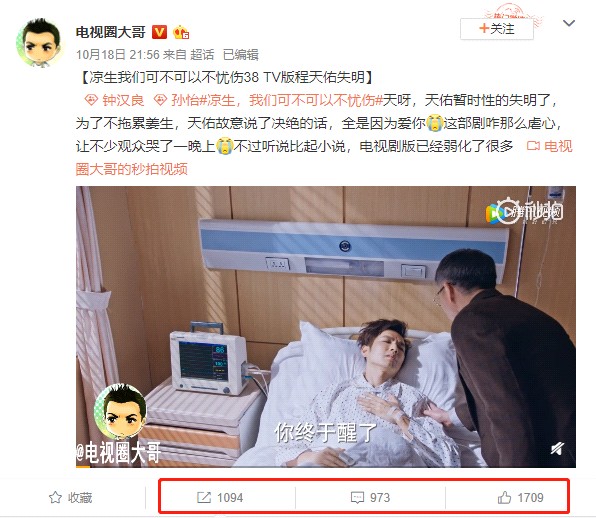Click the orange V verified badge
This screenshot has height=518, width=596.
click(159, 32)
